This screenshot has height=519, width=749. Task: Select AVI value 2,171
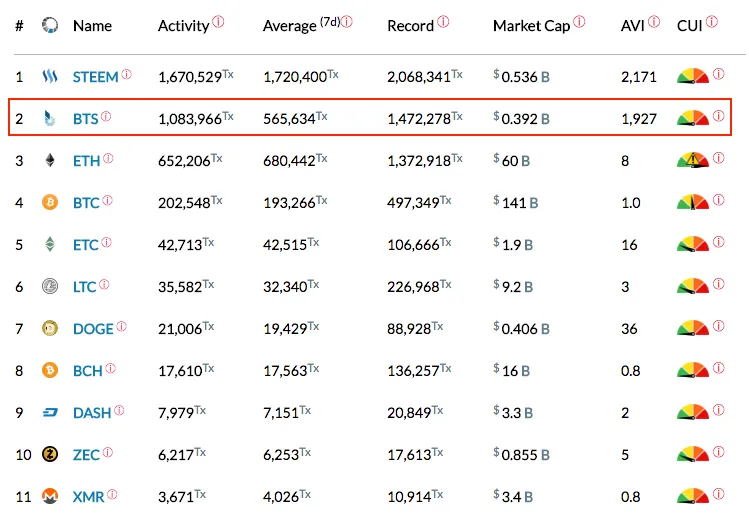(639, 77)
